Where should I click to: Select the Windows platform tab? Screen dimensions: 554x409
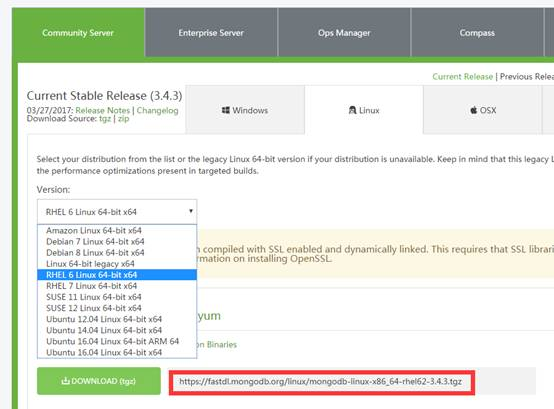pyautogui.click(x=245, y=110)
